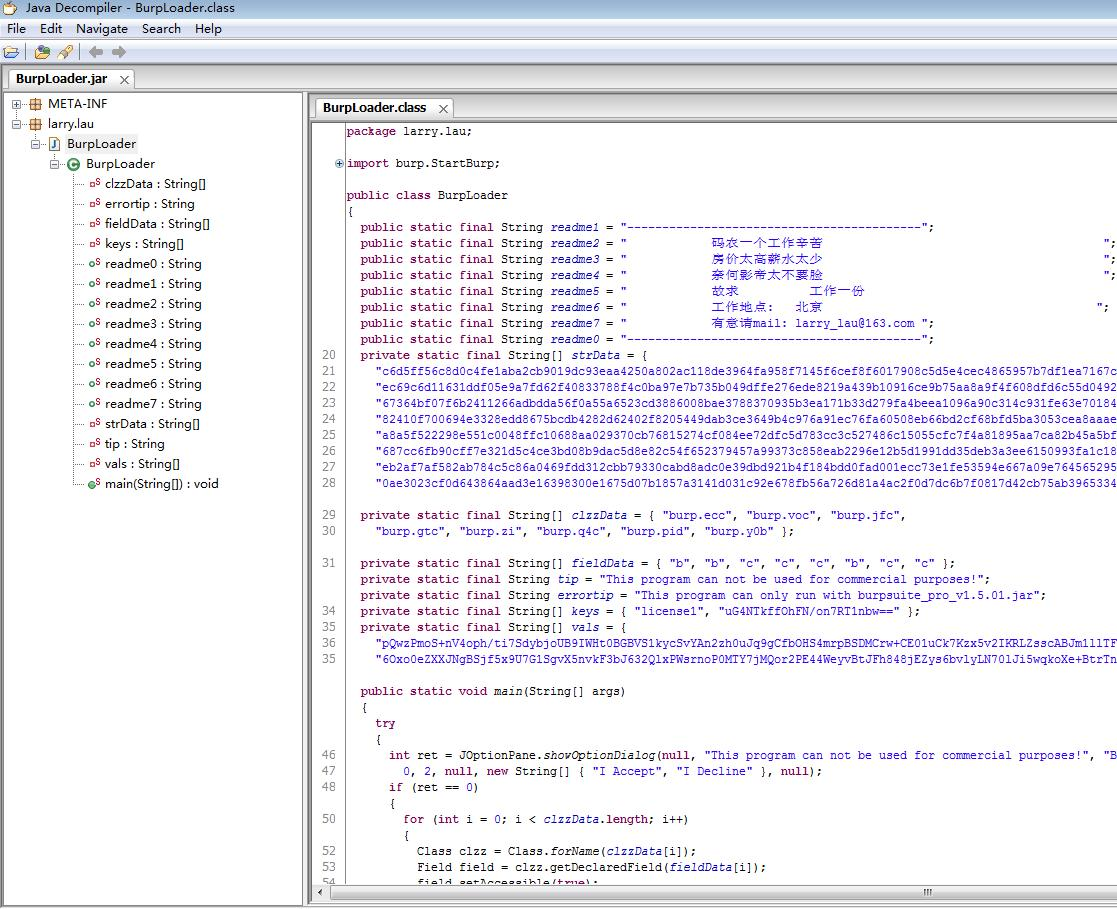This screenshot has height=909, width=1117.
Task: Click the Backward arrow icon
Action: click(96, 52)
